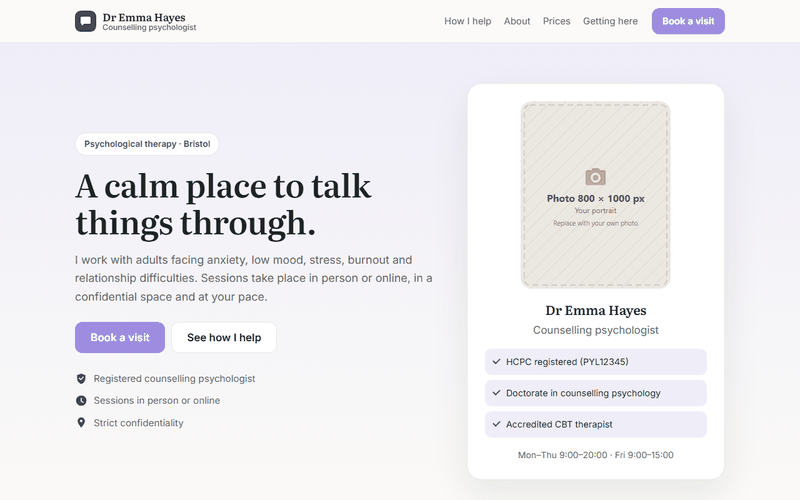
Task: Click the Psychological therapy · Bristol badge
Action: click(147, 144)
